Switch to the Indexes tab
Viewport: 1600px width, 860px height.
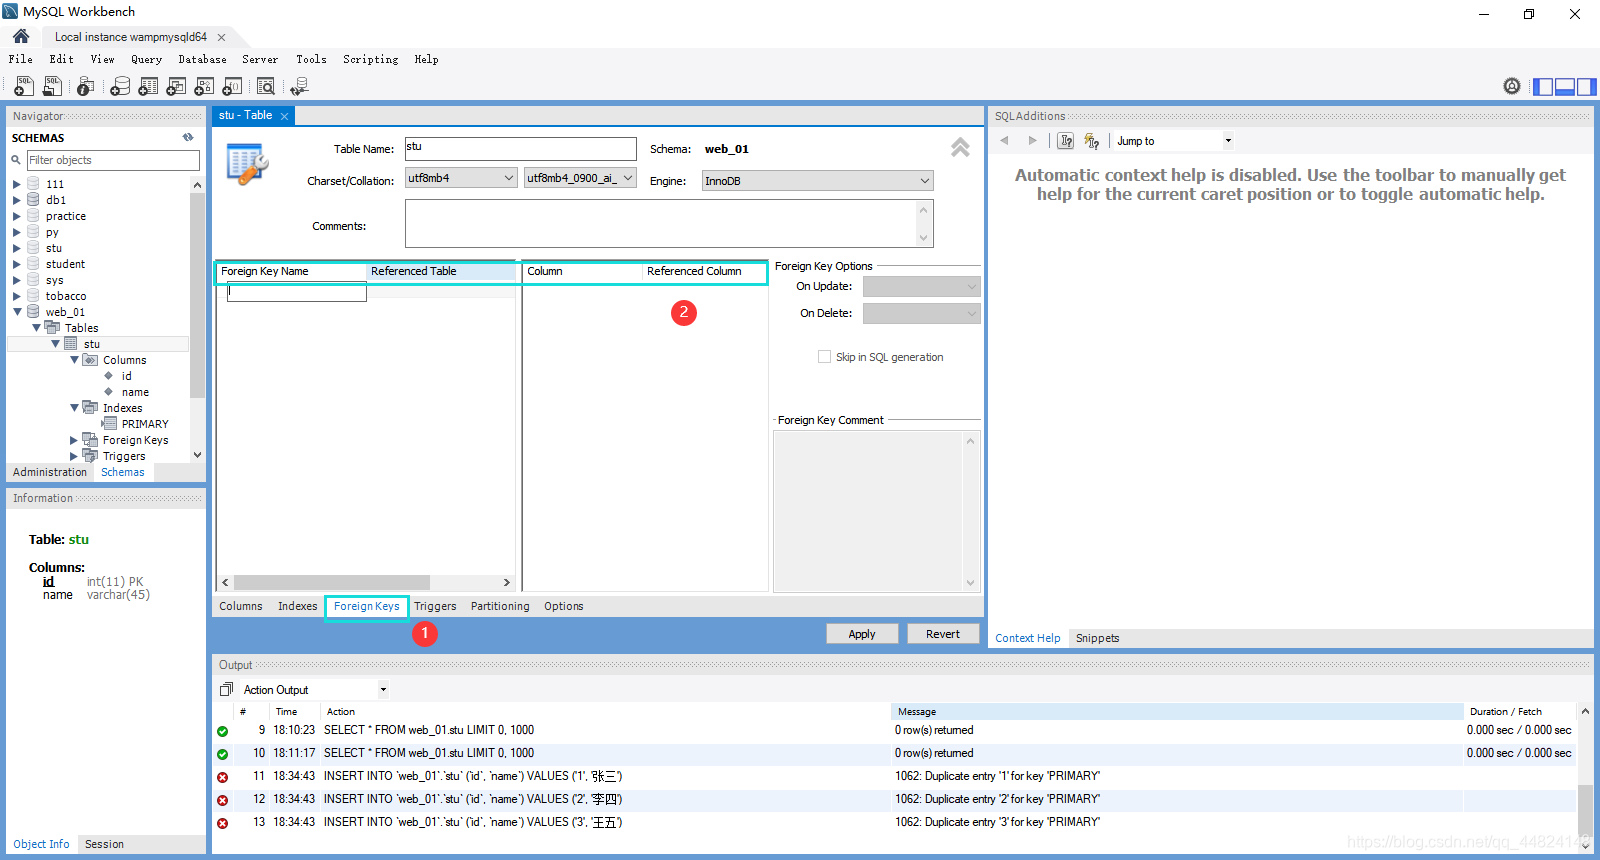[297, 606]
